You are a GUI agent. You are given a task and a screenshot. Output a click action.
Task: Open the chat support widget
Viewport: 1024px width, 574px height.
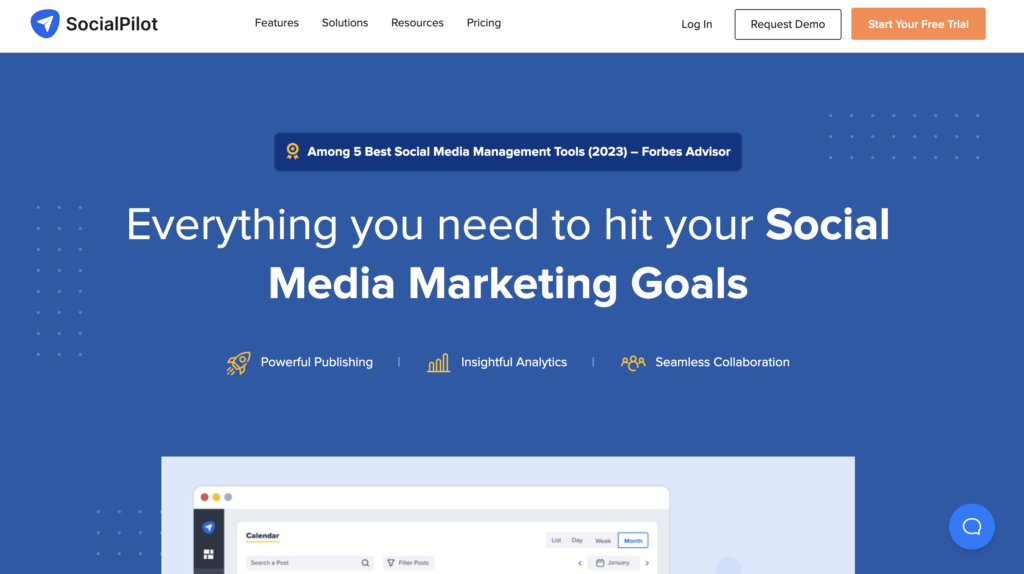[972, 526]
